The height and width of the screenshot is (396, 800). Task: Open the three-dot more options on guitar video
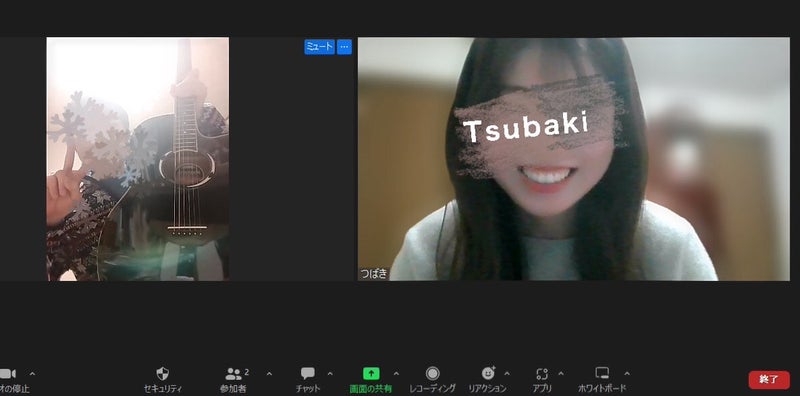[344, 47]
